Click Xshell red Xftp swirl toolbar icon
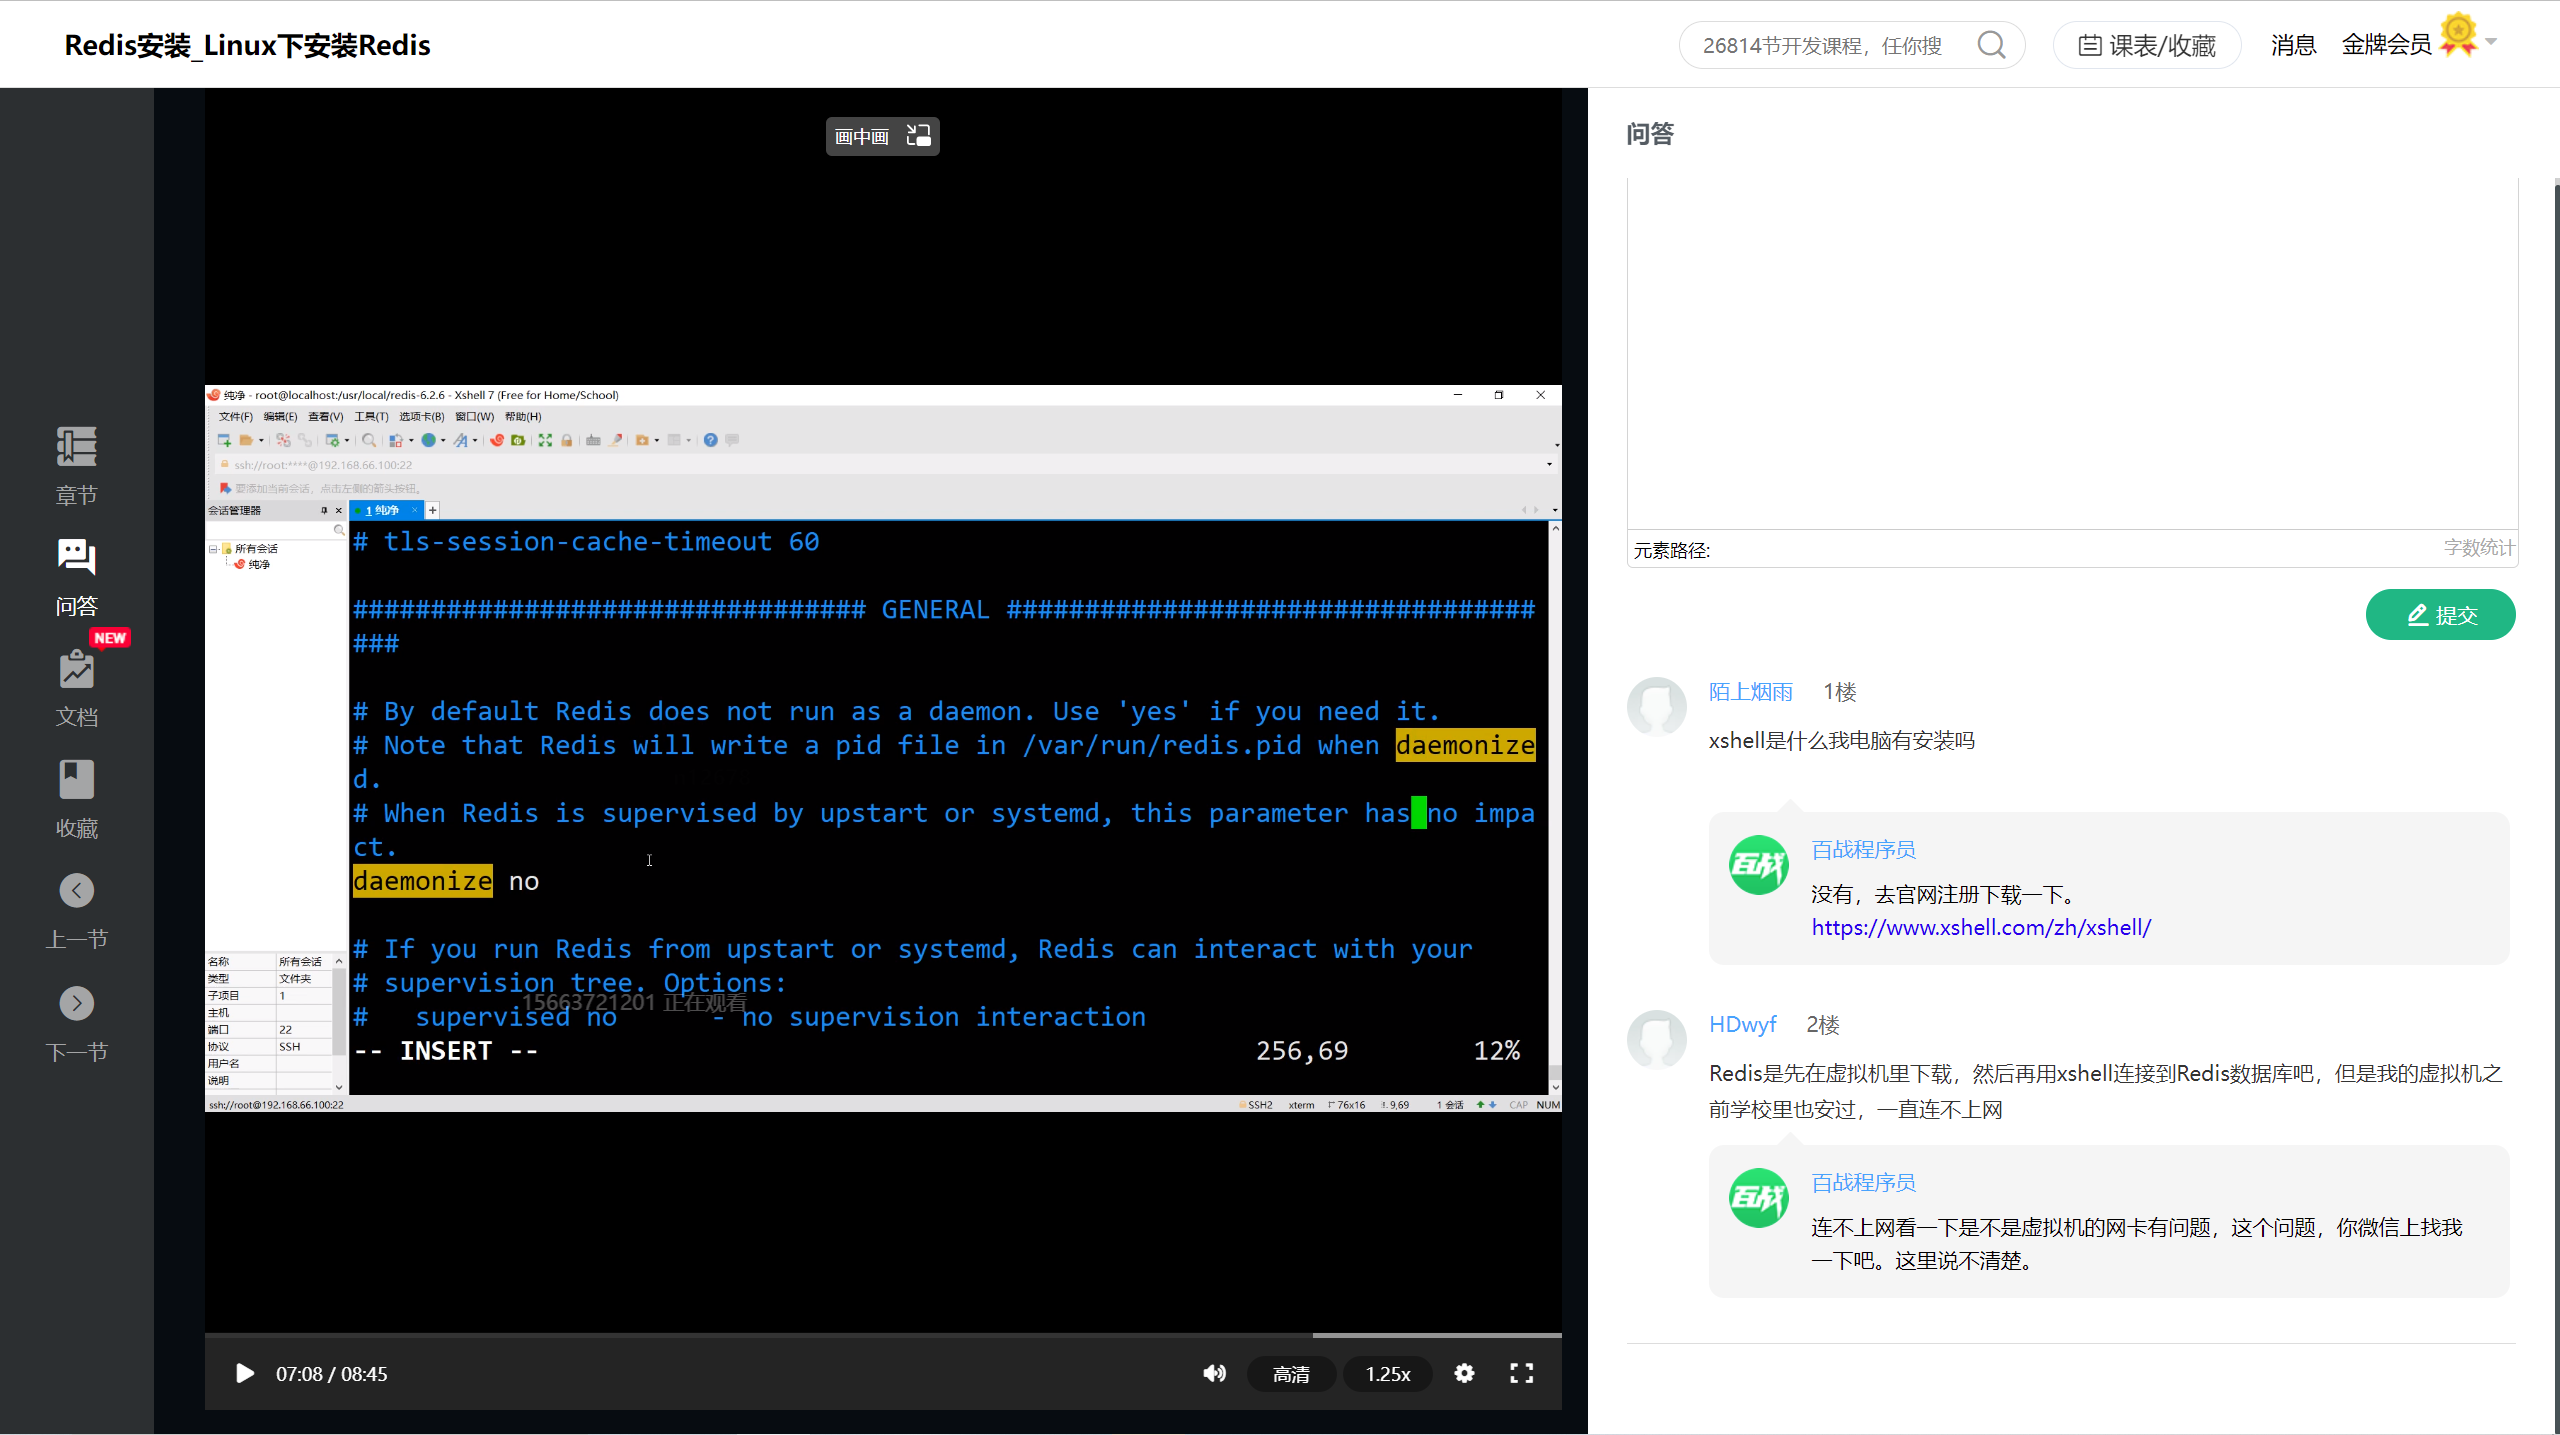2560x1435 pixels. [497, 440]
